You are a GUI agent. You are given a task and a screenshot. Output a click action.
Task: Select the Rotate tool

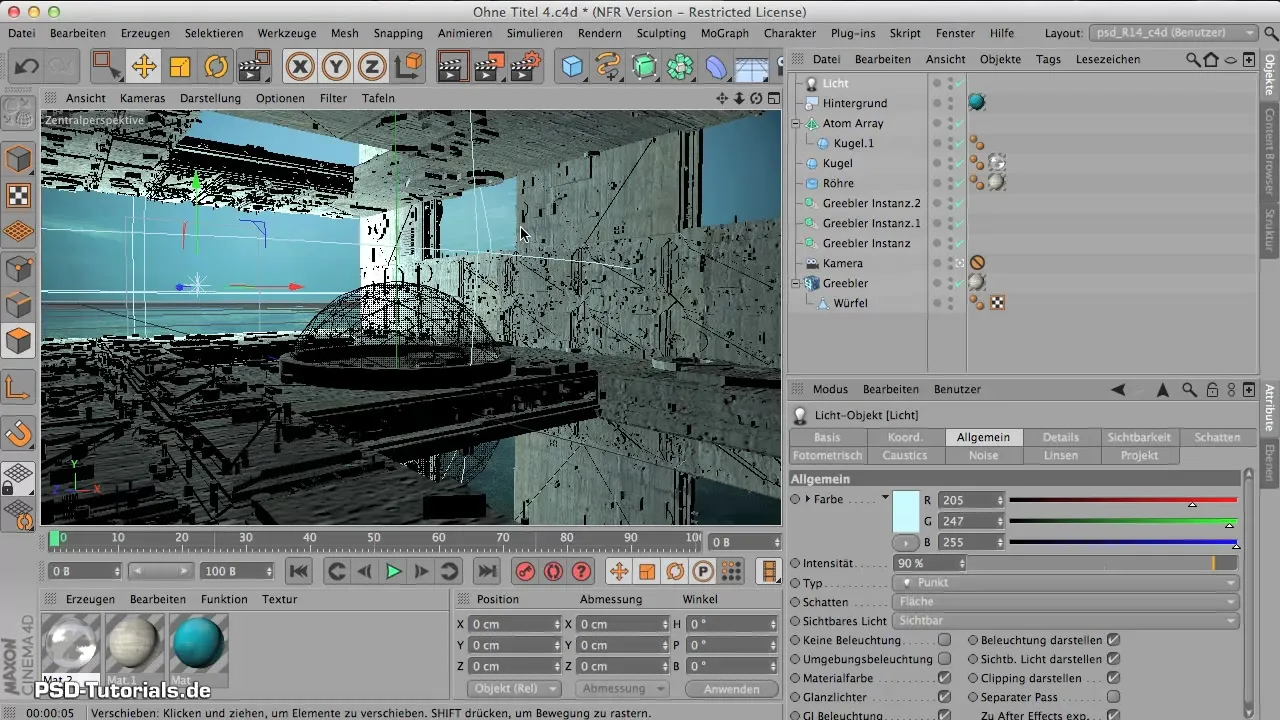coord(216,67)
